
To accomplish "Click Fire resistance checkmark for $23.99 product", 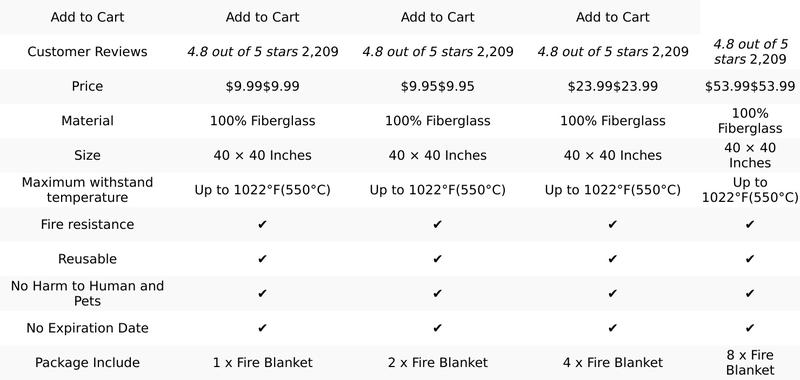I will tap(612, 224).
